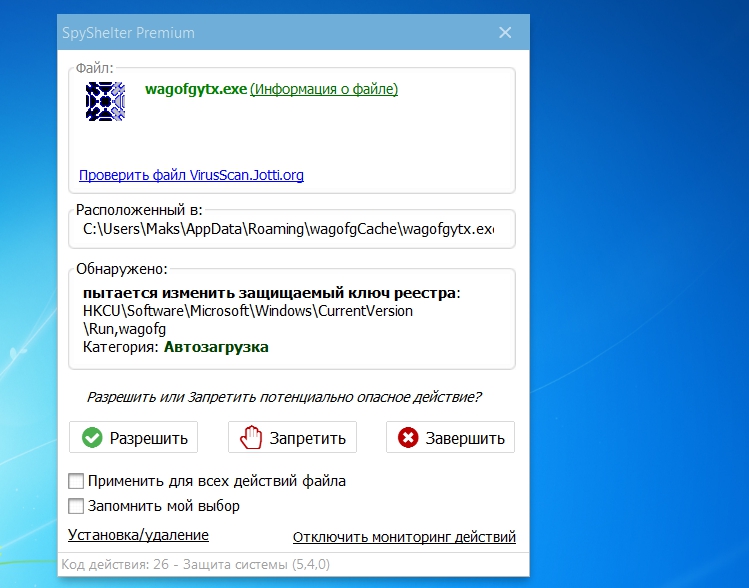Viewport: 749px width, 588px height.
Task: Open the Установка/удаление link
Action: 138,535
